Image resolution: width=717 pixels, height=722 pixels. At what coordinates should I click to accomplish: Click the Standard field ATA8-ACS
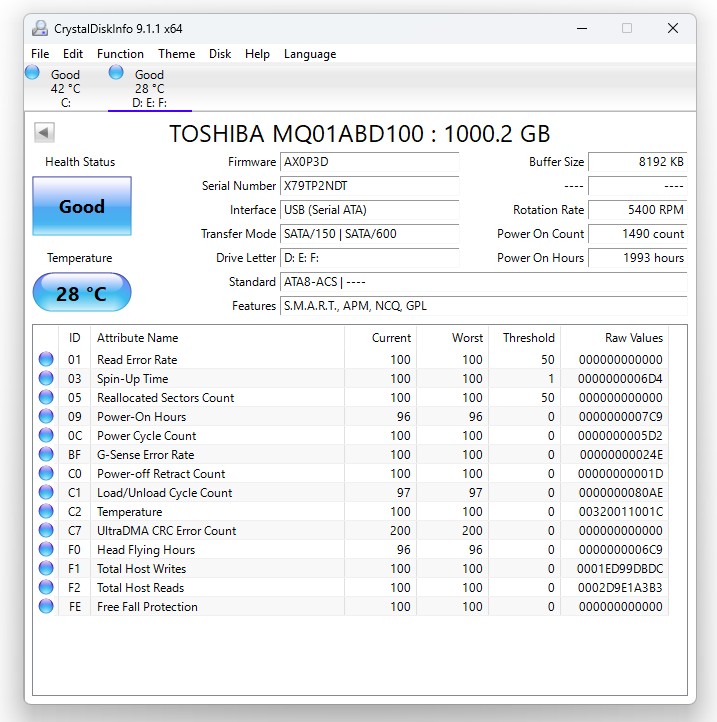click(x=484, y=282)
